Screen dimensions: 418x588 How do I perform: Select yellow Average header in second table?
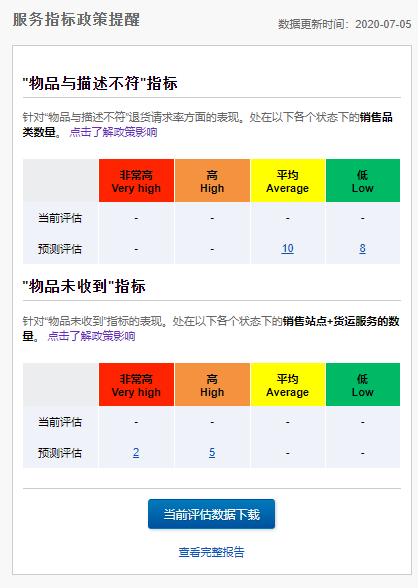pyautogui.click(x=288, y=384)
